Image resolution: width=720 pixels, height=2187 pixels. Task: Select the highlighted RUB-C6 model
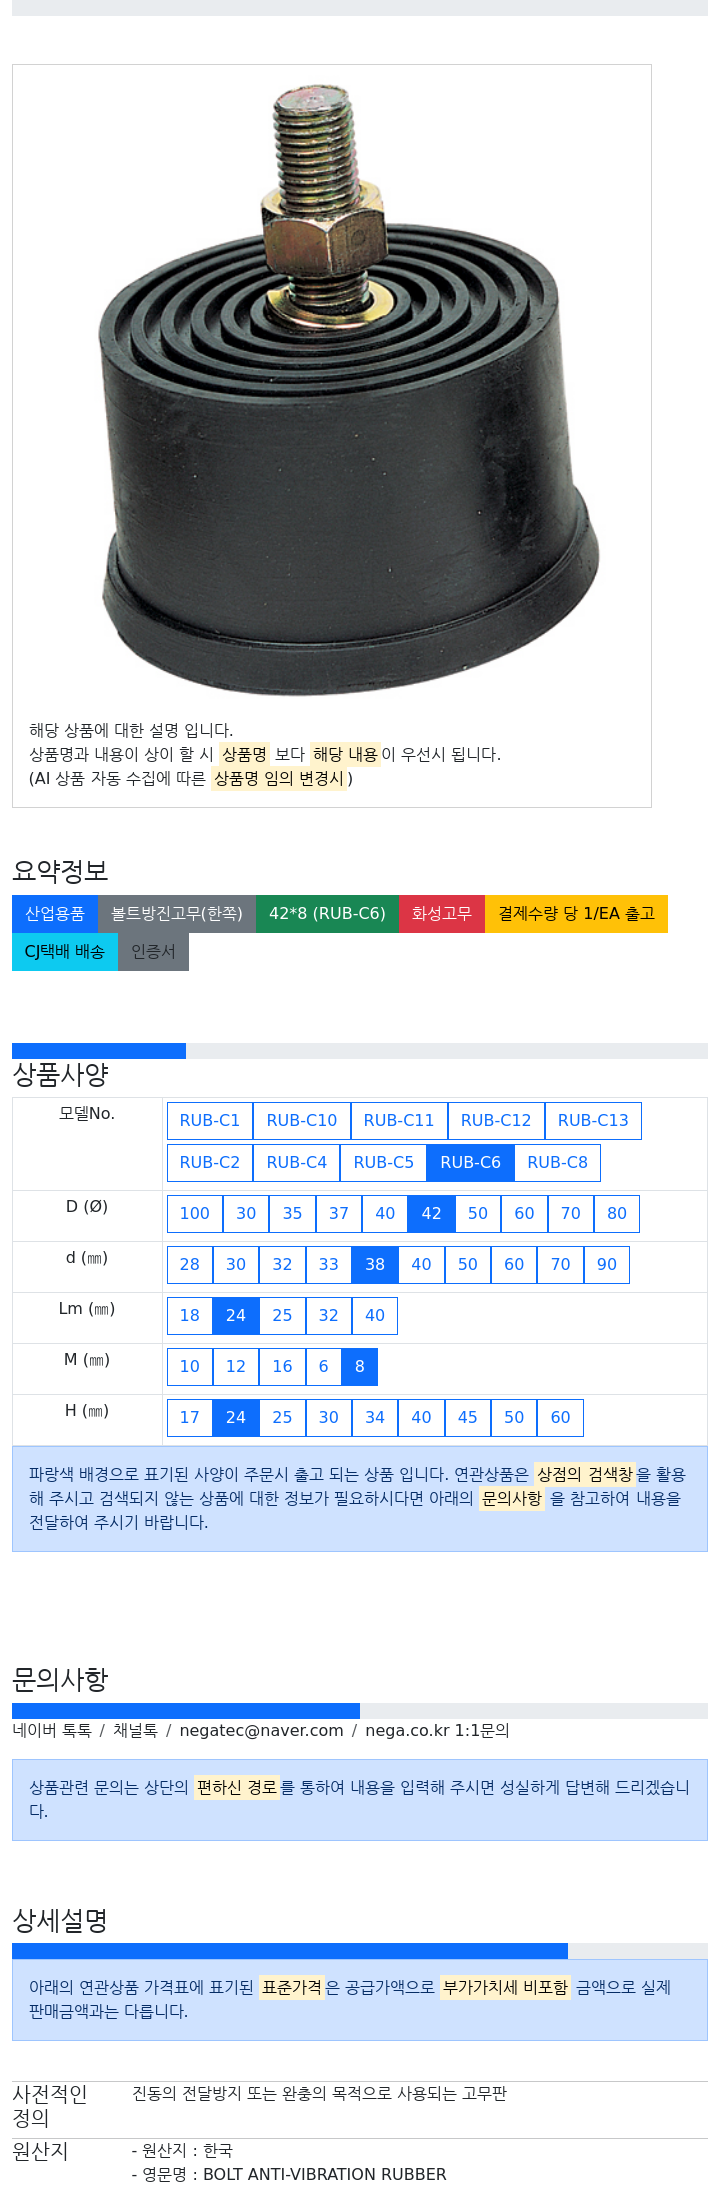470,1162
